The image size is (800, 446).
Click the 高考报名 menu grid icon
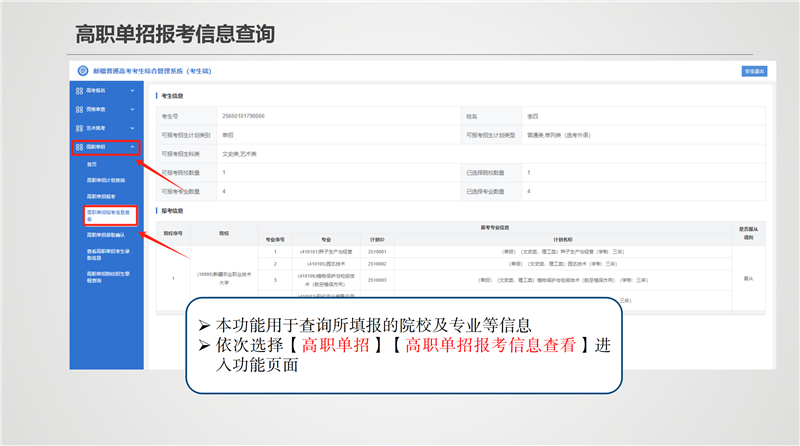pos(79,91)
